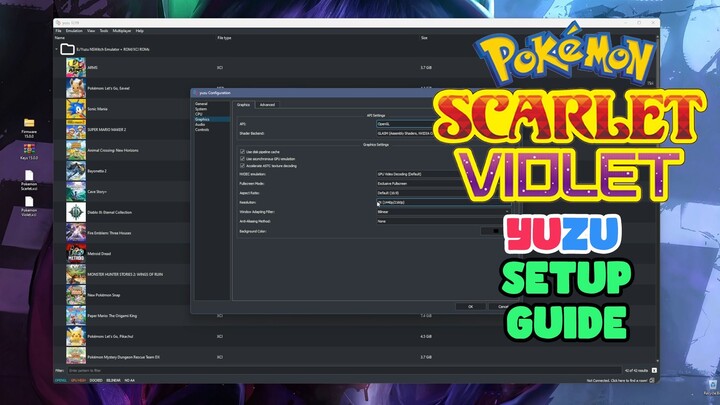Open the Recycle Bin on desktop
720x405 pixels.
(712, 385)
